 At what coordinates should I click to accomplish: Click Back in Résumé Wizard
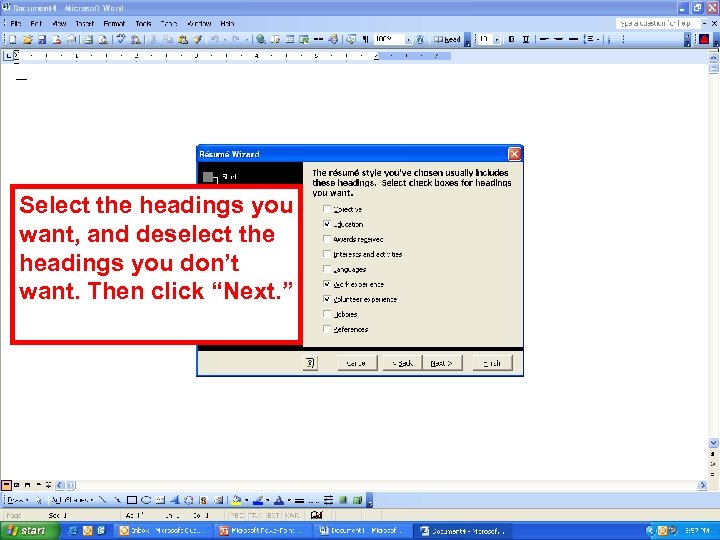[403, 363]
